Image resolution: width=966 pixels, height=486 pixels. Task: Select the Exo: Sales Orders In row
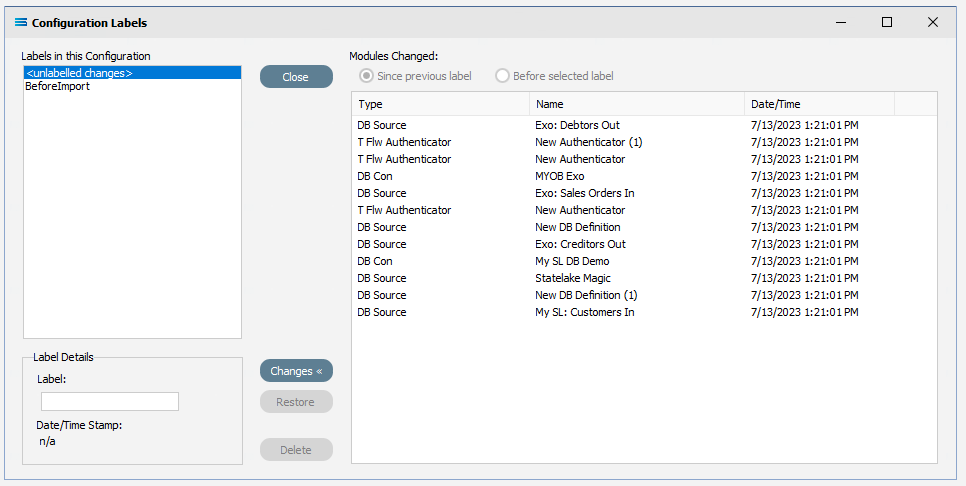(x=644, y=193)
